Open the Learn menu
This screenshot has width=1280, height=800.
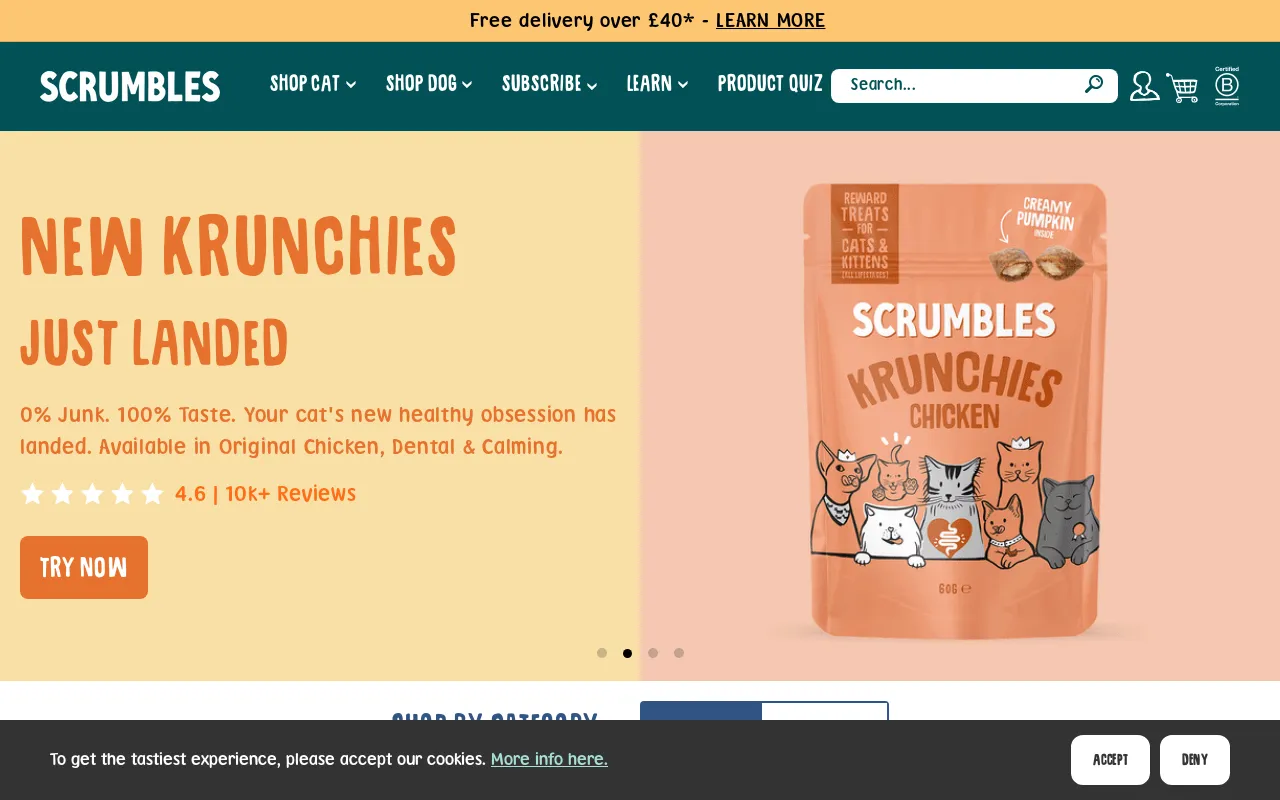point(657,84)
